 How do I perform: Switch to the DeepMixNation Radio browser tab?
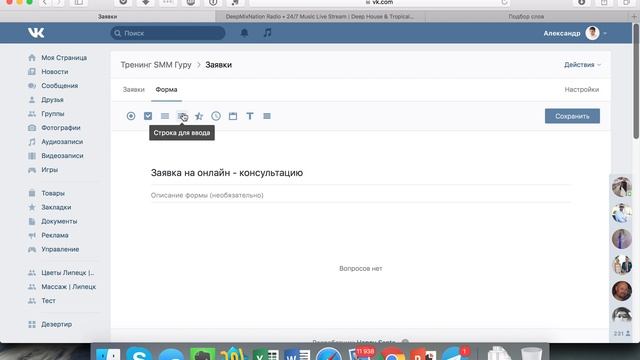pyautogui.click(x=320, y=16)
